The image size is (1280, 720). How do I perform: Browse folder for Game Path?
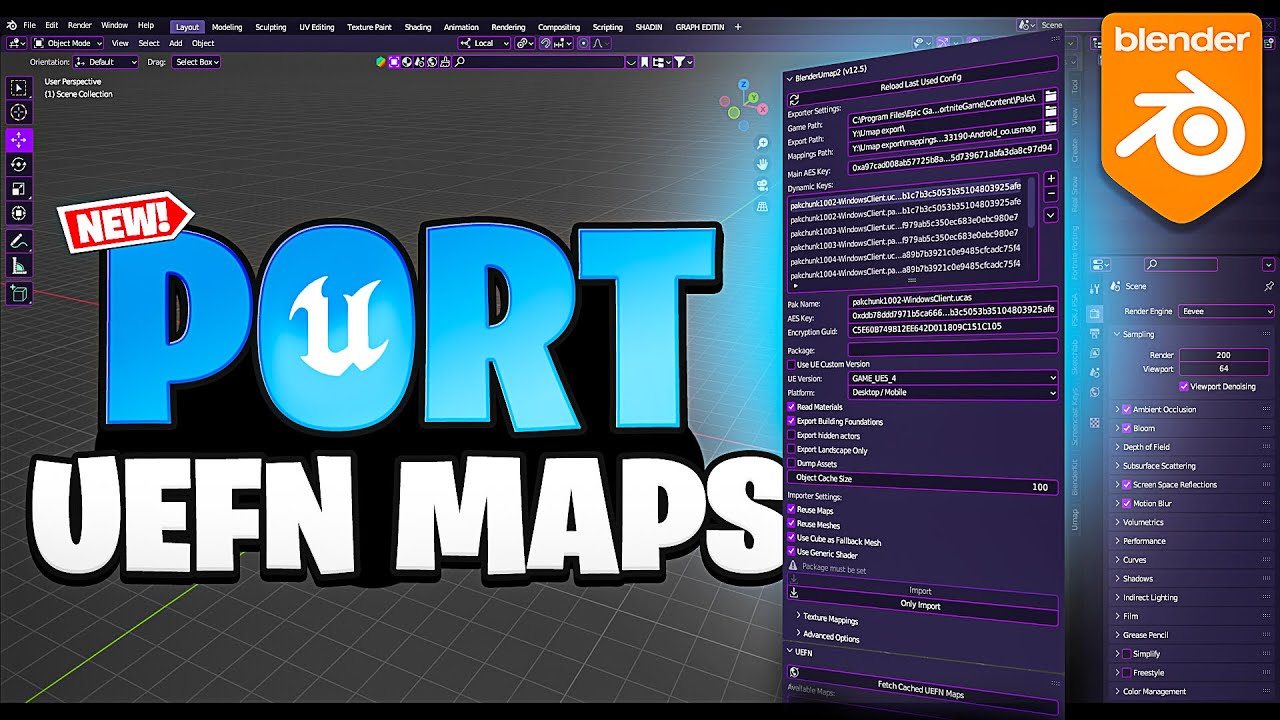click(1050, 96)
